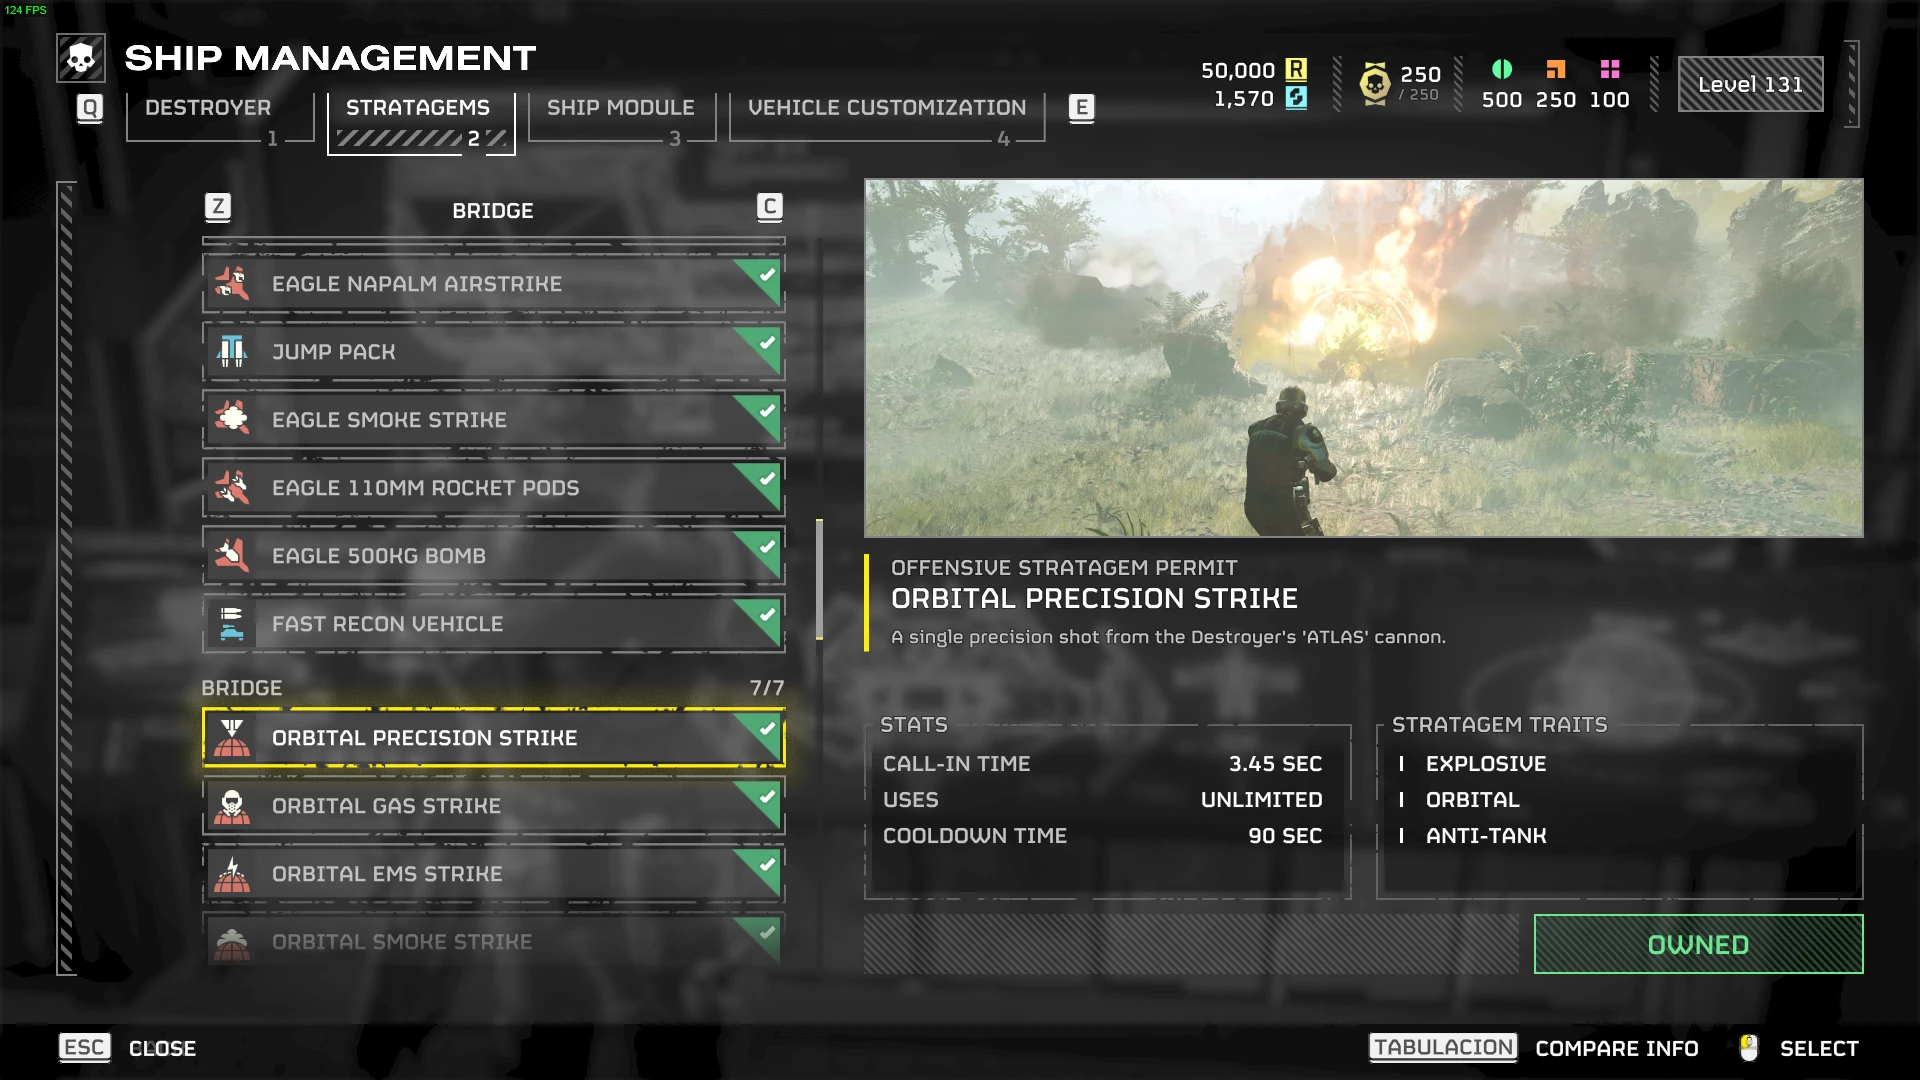Click the Jump Pack stratagem icon
Viewport: 1920px width, 1080px height.
[x=232, y=352]
